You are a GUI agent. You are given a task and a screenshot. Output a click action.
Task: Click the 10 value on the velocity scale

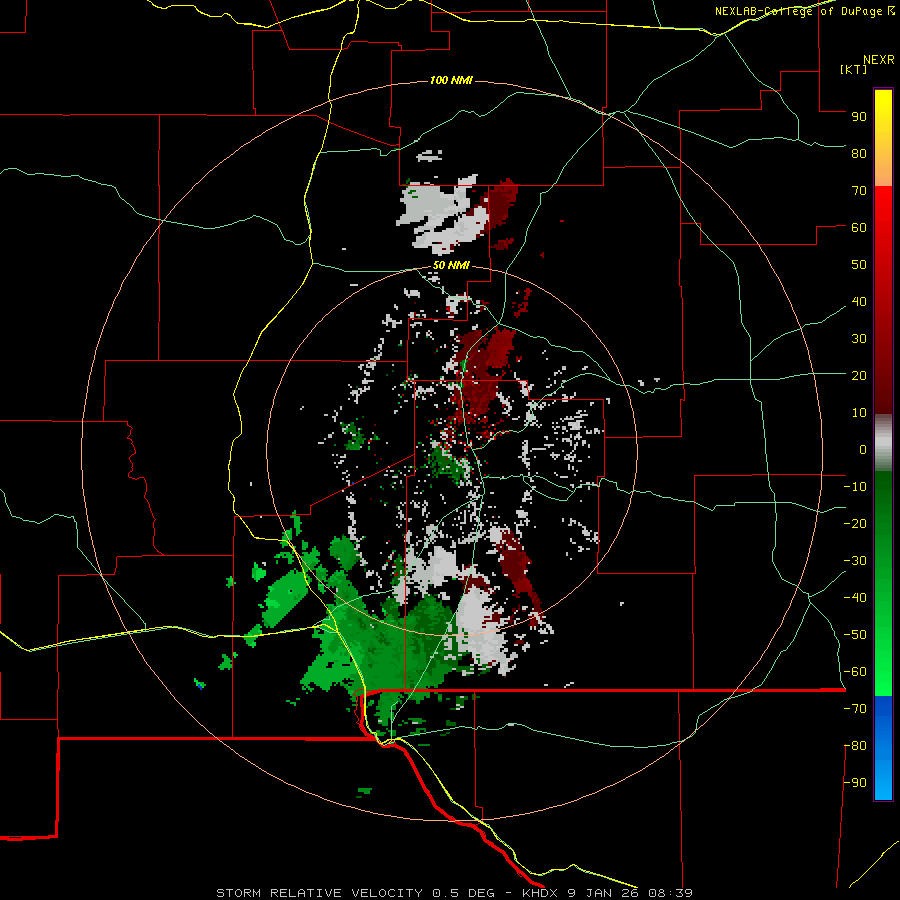(x=859, y=413)
